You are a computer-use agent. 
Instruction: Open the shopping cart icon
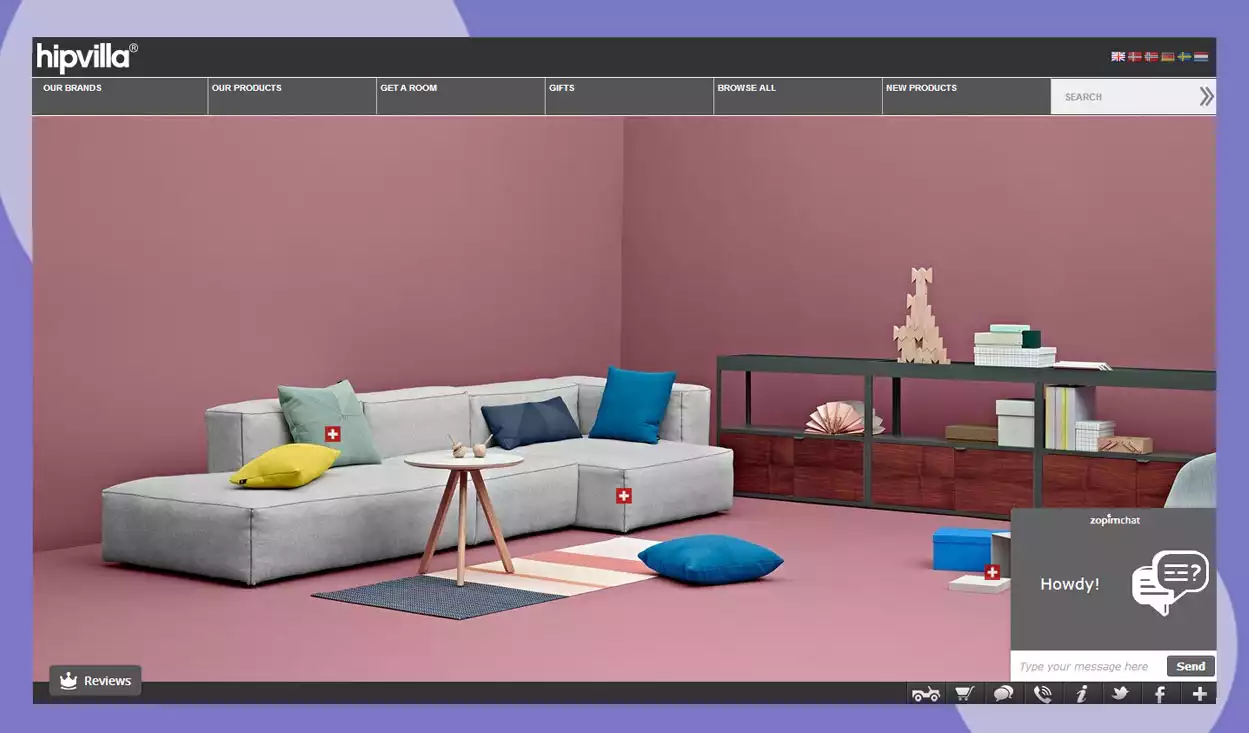(964, 693)
